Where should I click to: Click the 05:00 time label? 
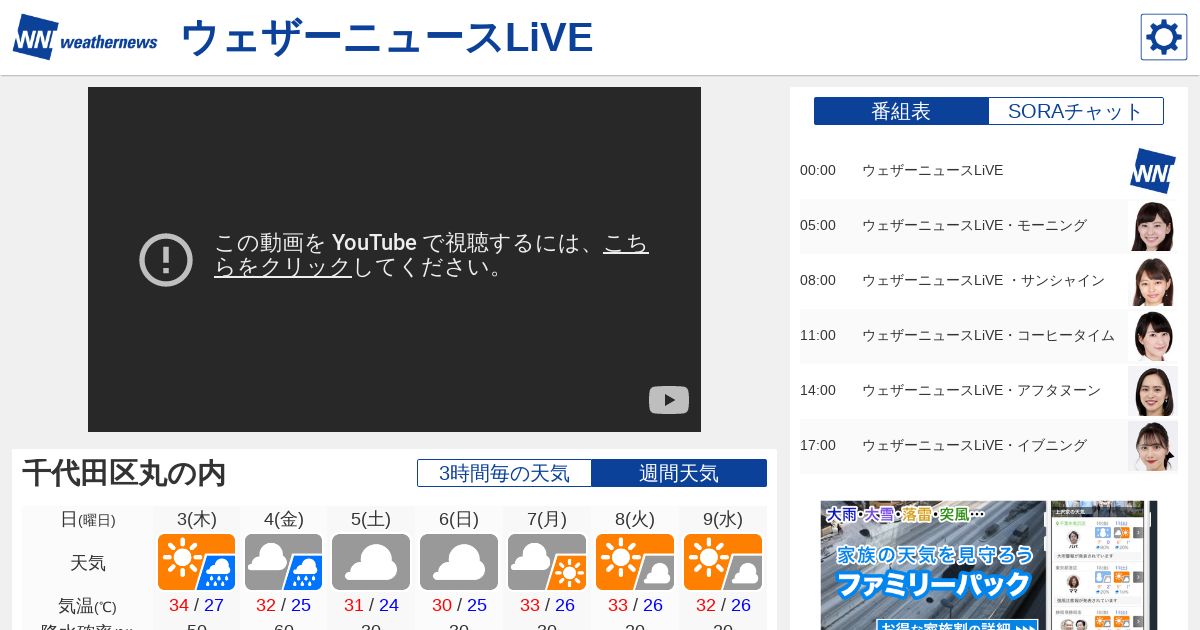[818, 226]
